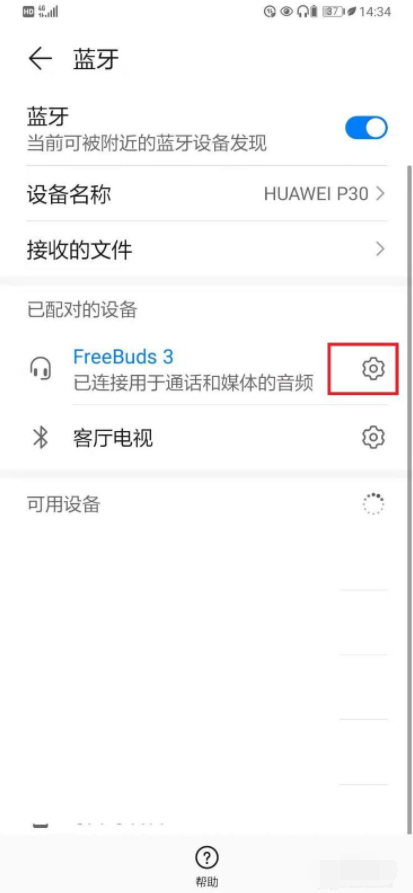Tap the Bluetooth symbol beside 客厅电视
The width and height of the screenshot is (413, 893).
40,438
